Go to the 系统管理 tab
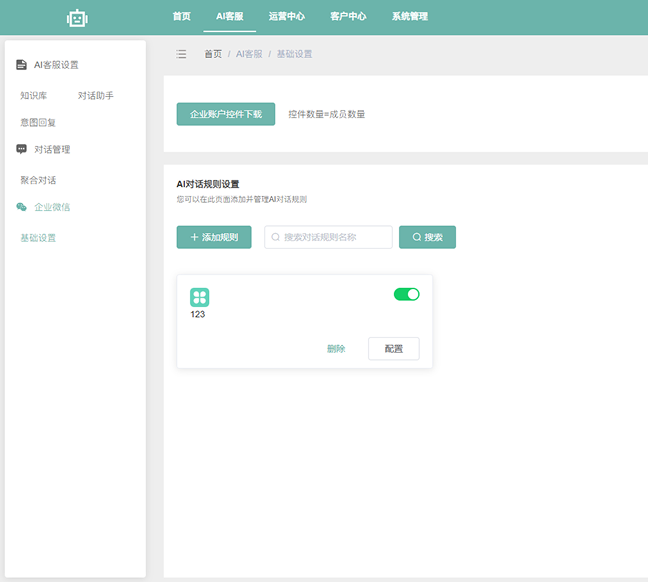The width and height of the screenshot is (648, 582). point(410,17)
